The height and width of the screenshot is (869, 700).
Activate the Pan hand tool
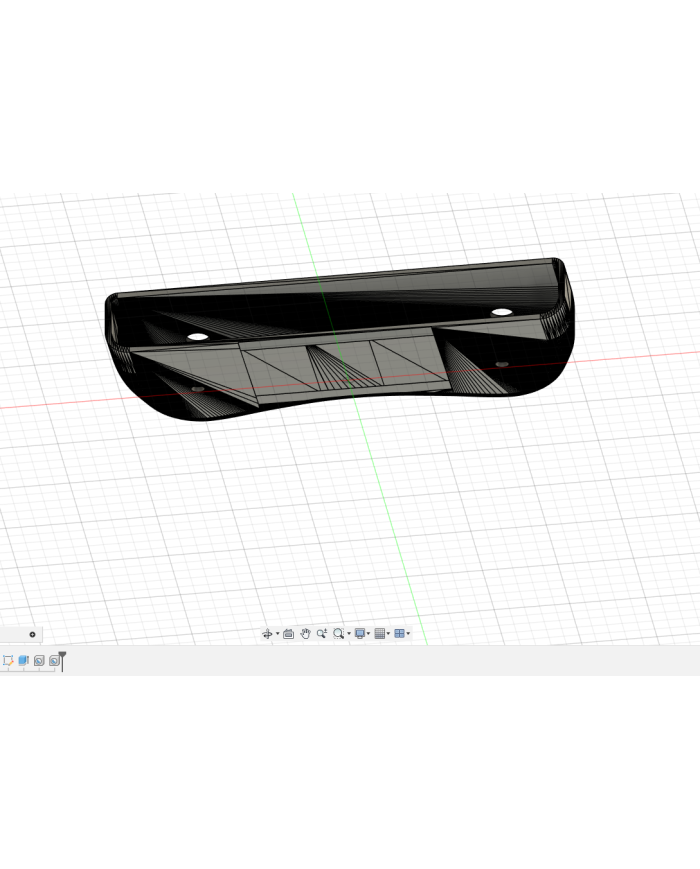[x=305, y=634]
